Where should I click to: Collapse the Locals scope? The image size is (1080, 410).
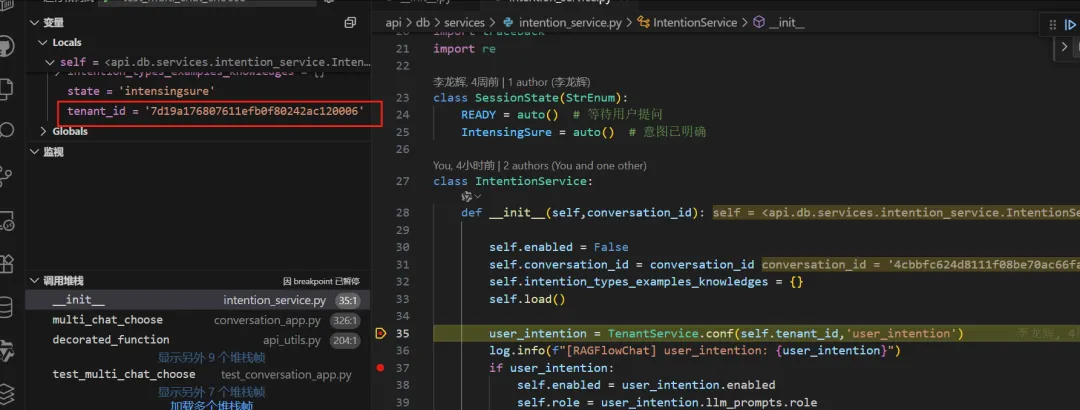(x=43, y=43)
